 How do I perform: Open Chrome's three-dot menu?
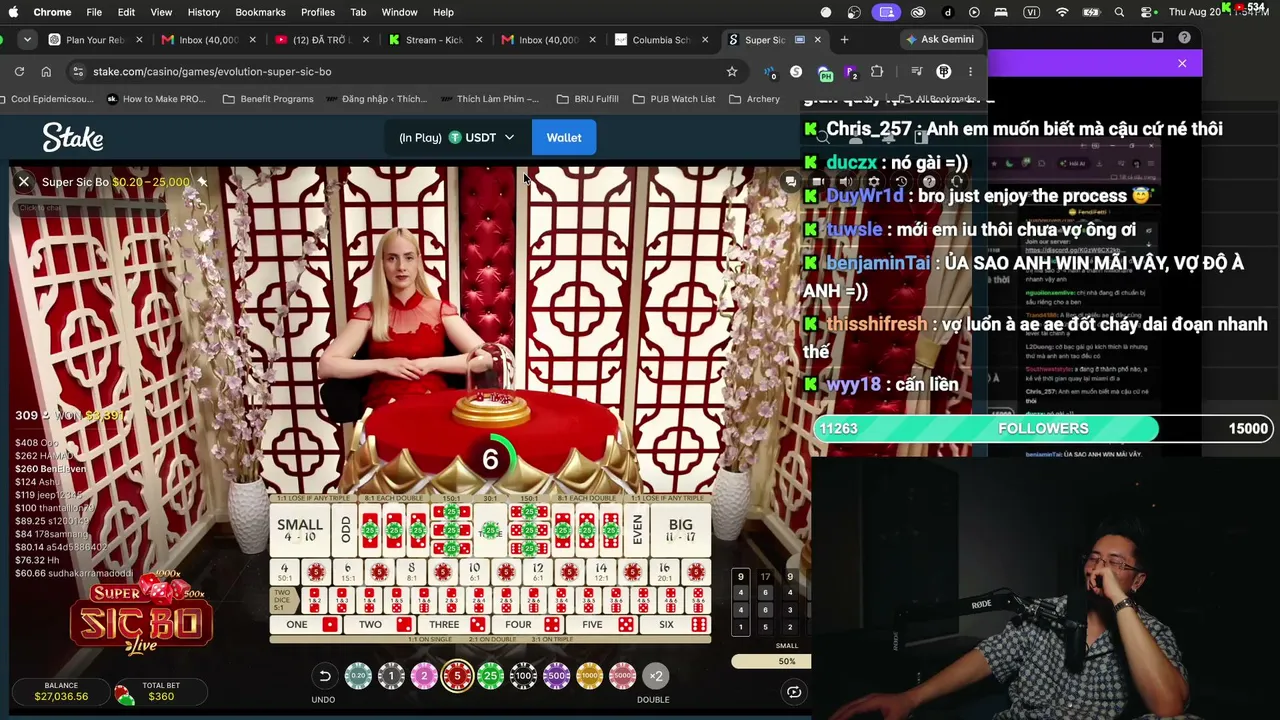coord(970,71)
